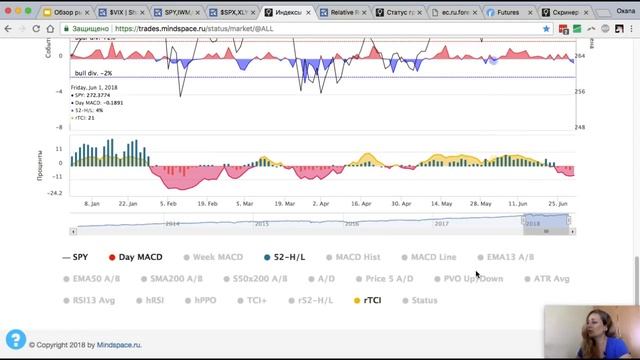Enable hPPO series
The image size is (640, 360).
click(200, 300)
